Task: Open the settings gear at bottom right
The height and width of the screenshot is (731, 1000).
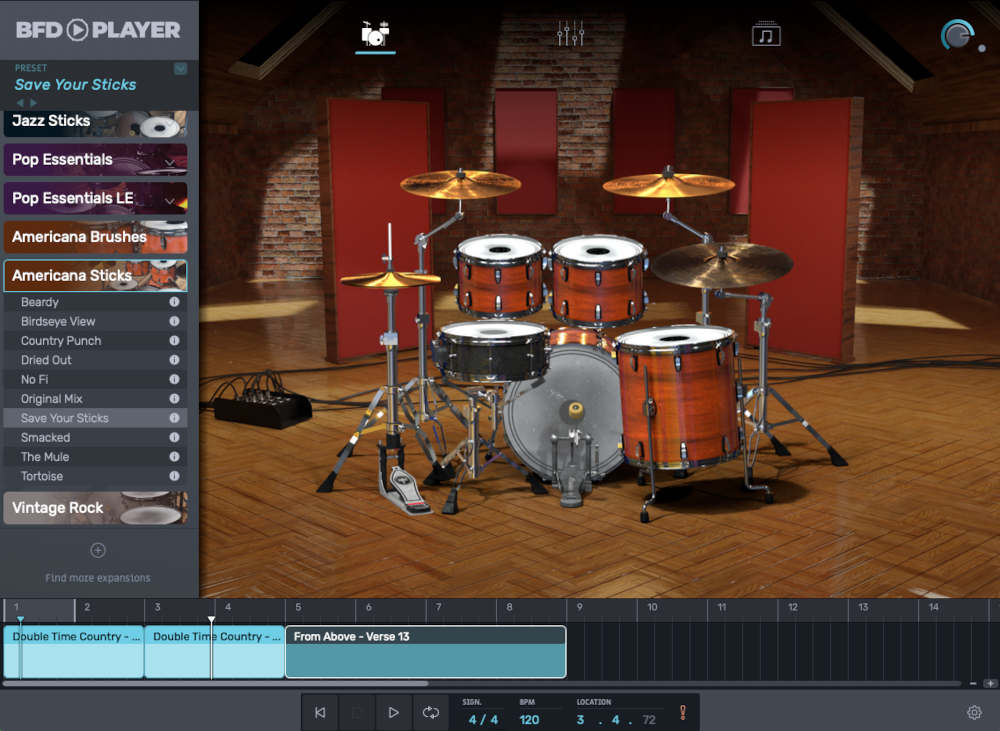Action: click(x=975, y=712)
